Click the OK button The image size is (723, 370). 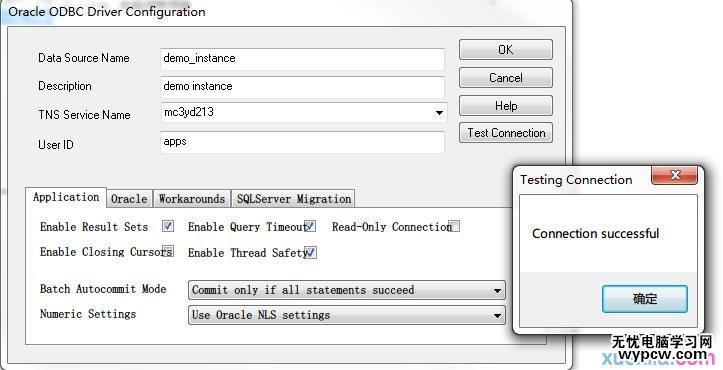(506, 49)
